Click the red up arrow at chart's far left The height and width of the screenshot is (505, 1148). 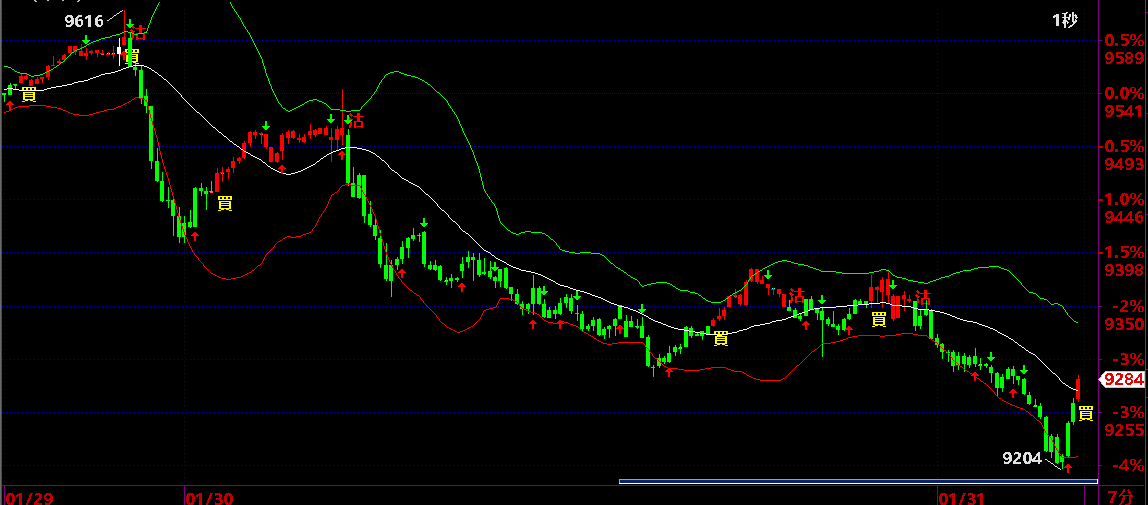[10, 104]
